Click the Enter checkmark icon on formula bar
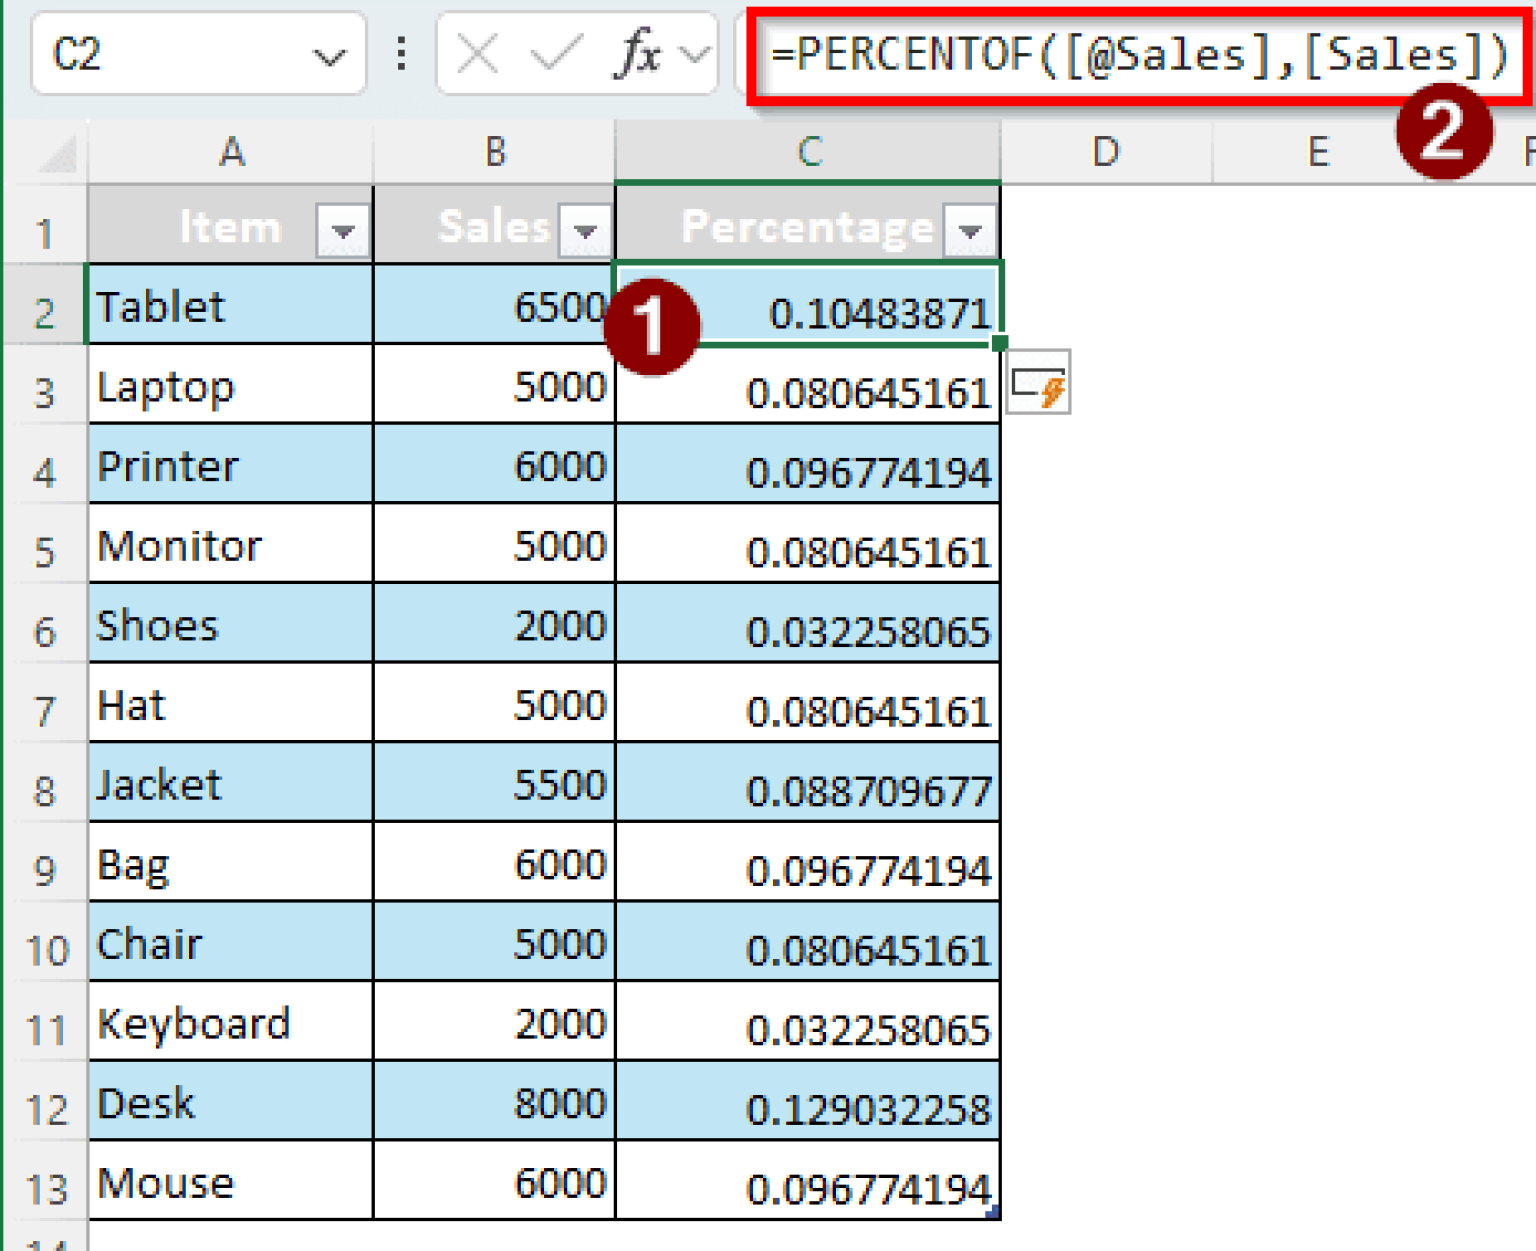 [553, 55]
